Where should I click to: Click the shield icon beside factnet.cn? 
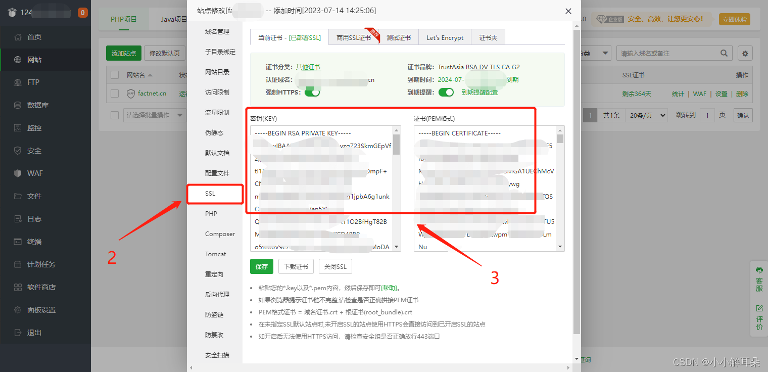tap(130, 93)
